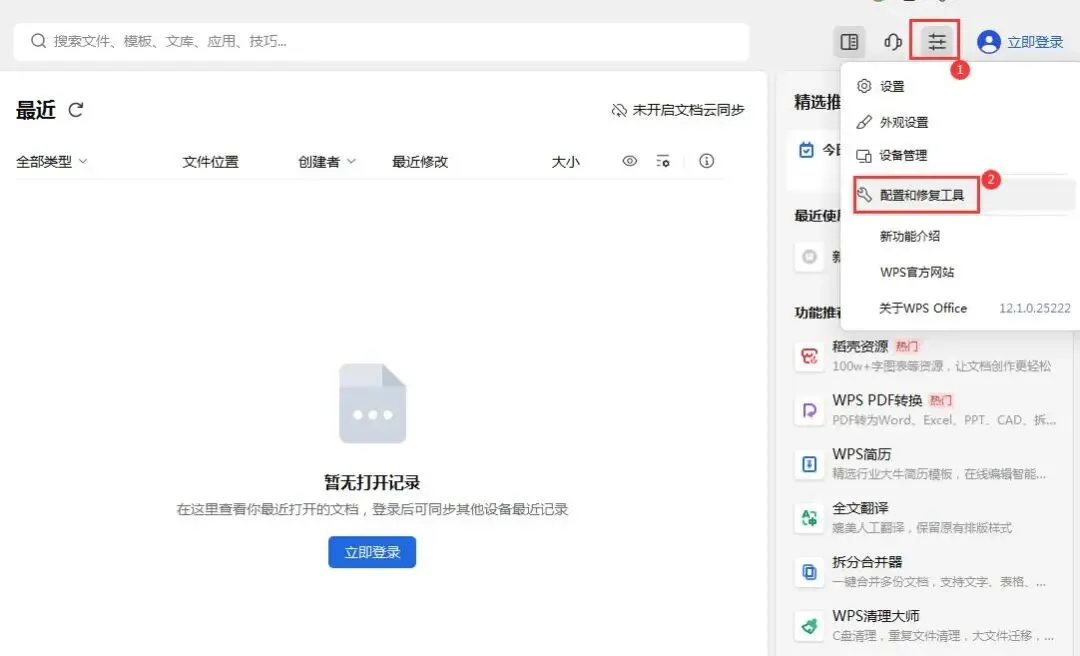Sort by 文件位置 column header
Image resolution: width=1080 pixels, height=656 pixels.
(210, 162)
